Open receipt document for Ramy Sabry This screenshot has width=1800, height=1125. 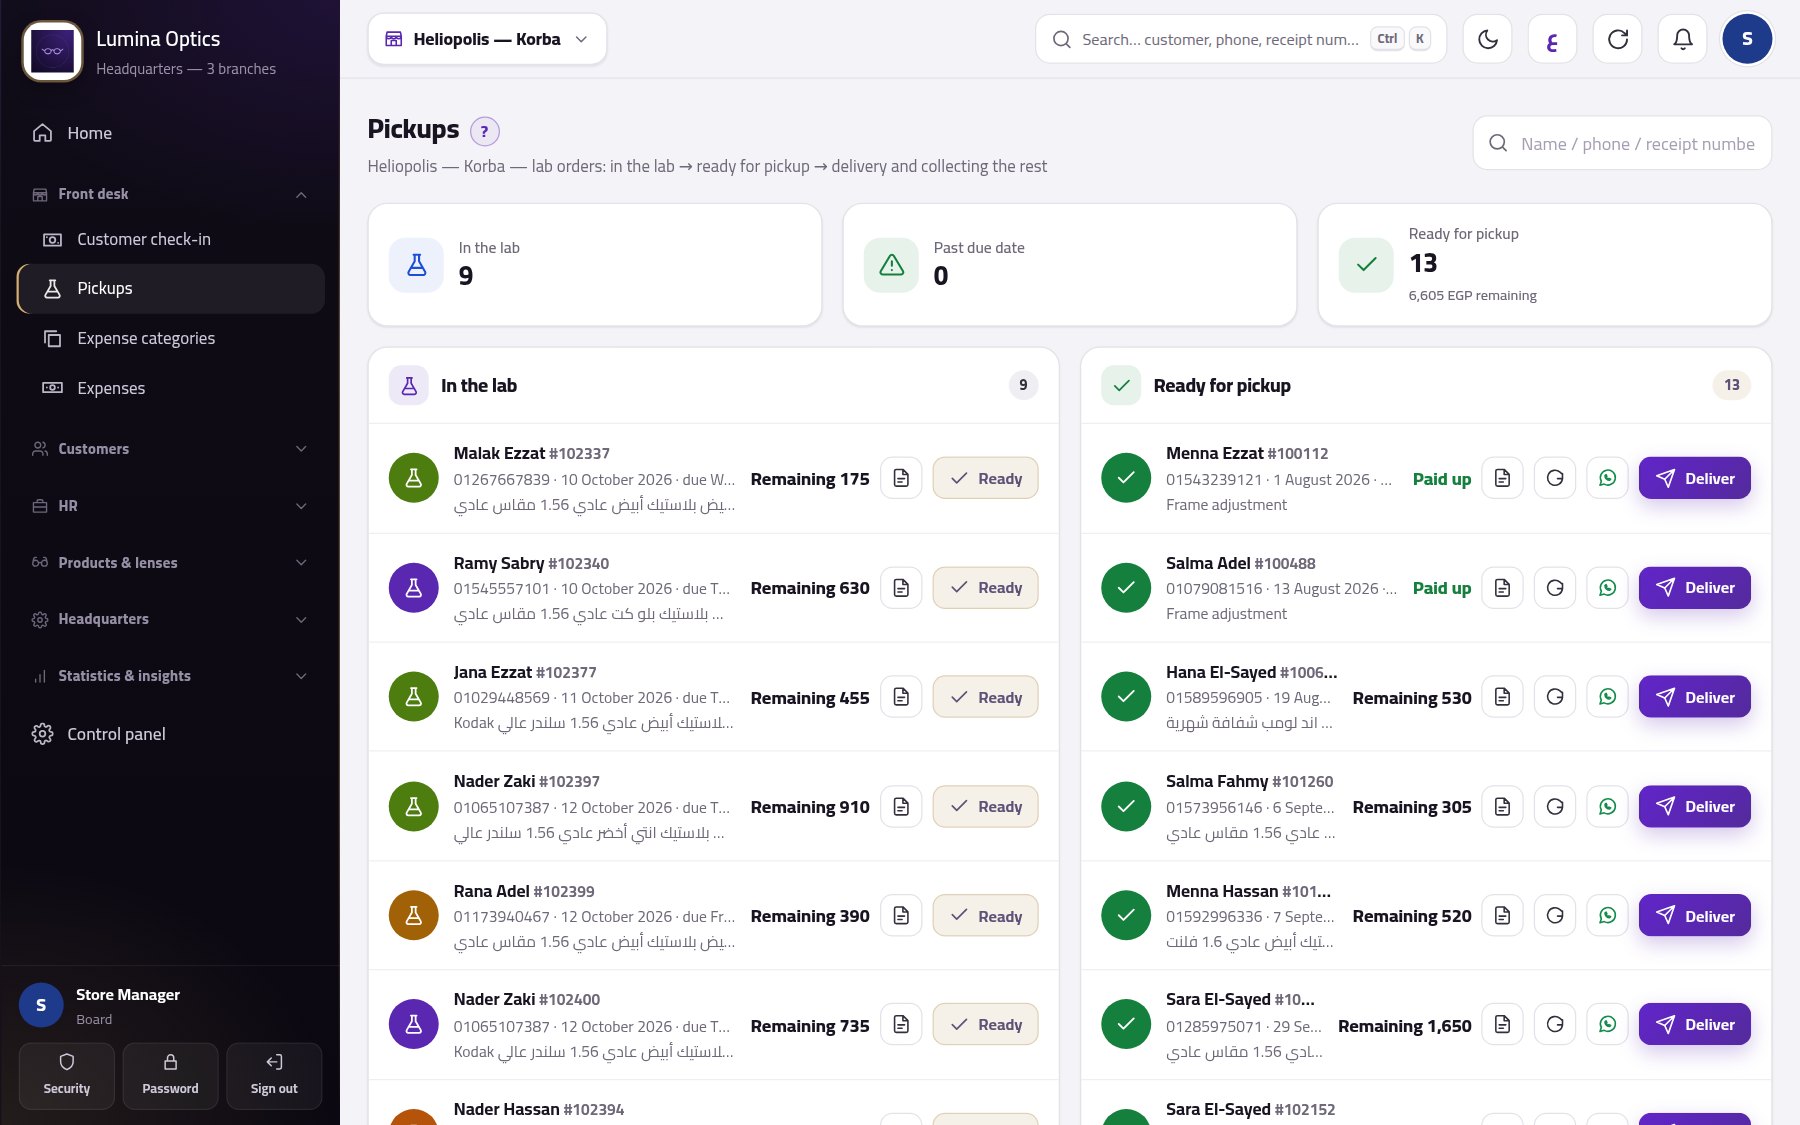tap(901, 588)
